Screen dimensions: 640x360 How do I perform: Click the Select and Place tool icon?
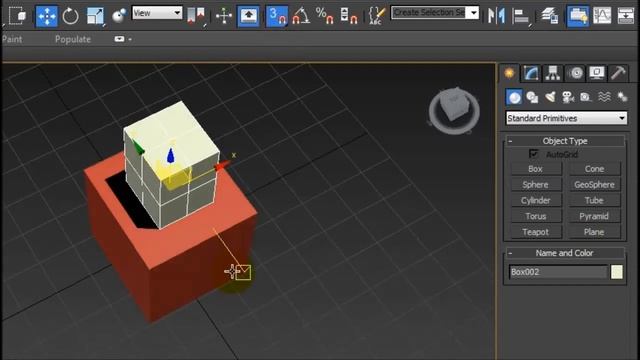click(x=119, y=16)
